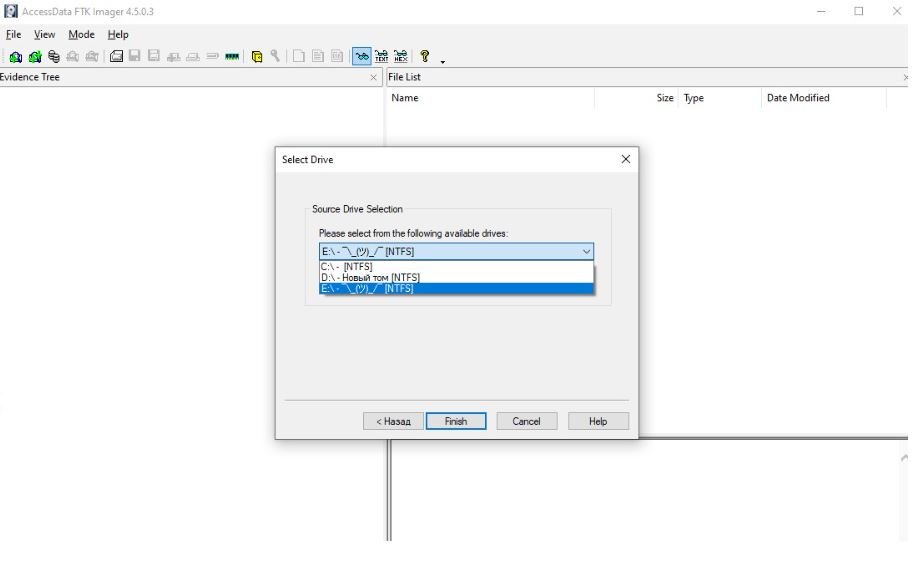Click the Help button in the dialog

598,421
